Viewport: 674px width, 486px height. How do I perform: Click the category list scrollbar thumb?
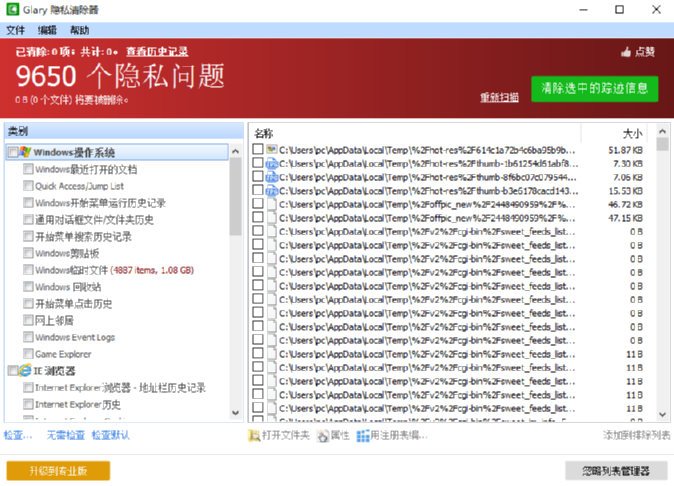pyautogui.click(x=236, y=196)
